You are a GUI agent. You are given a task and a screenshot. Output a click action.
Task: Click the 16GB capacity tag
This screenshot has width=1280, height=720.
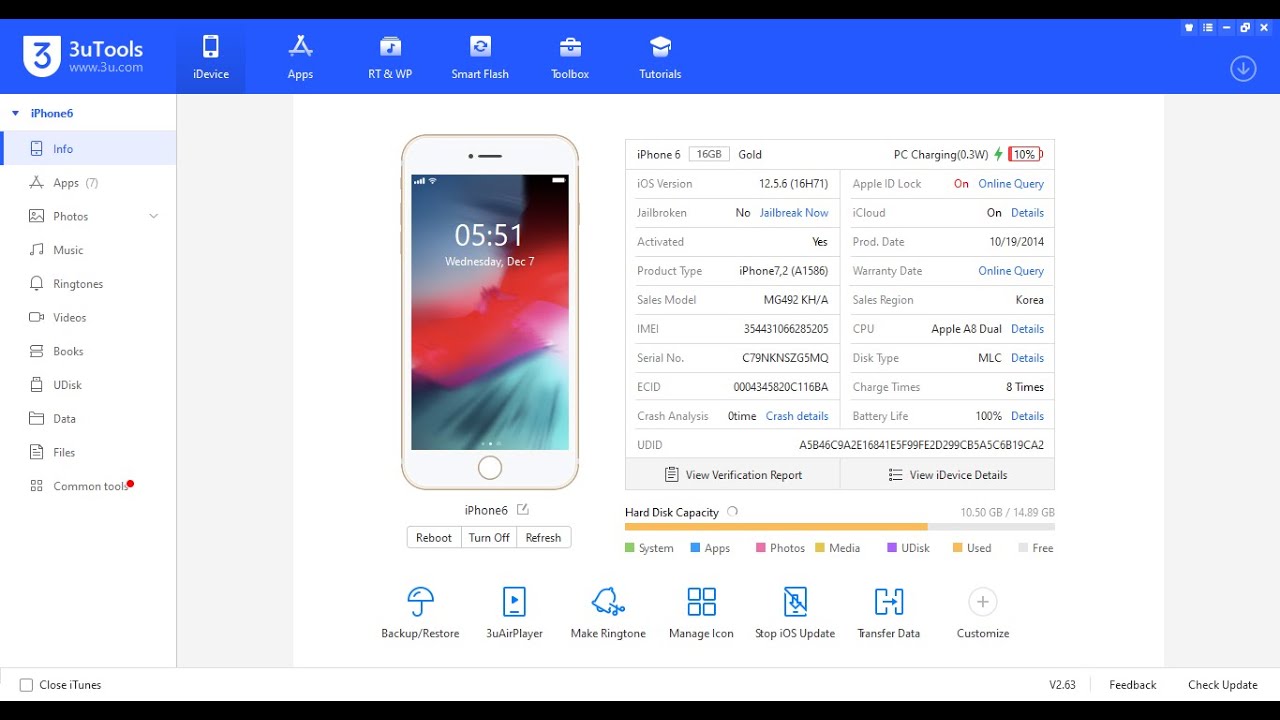click(x=709, y=155)
